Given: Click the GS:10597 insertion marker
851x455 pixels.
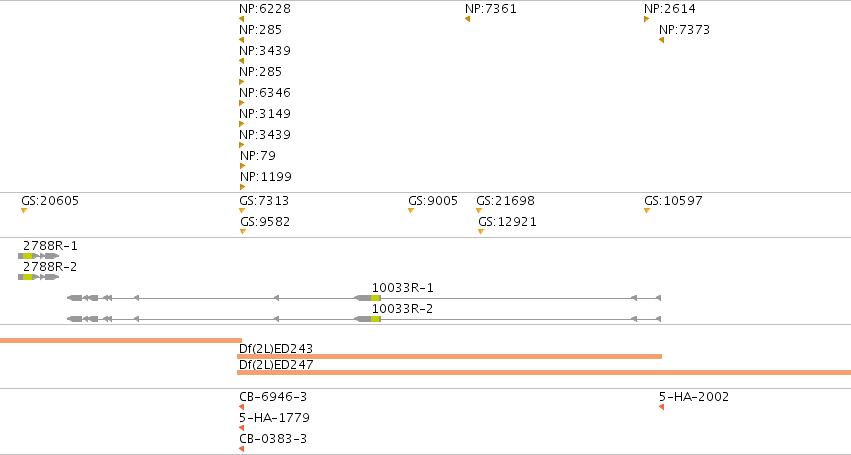Looking at the screenshot, I should tap(647, 211).
